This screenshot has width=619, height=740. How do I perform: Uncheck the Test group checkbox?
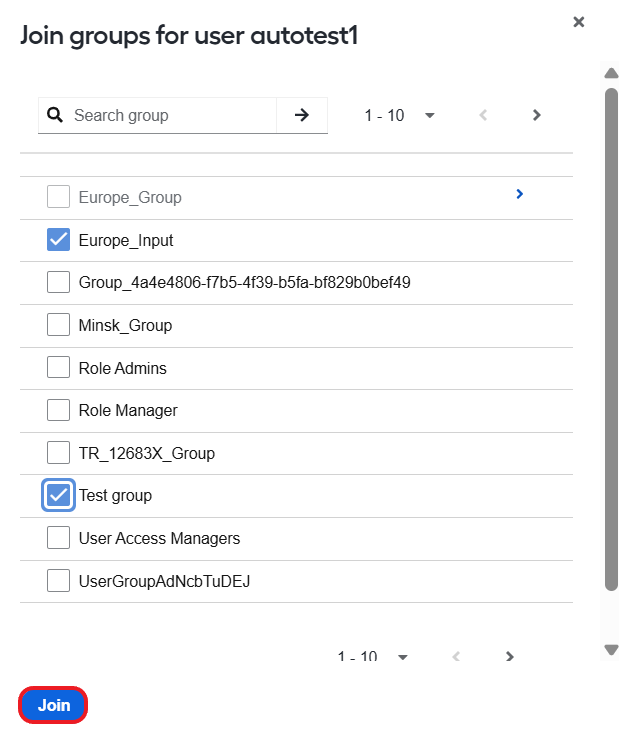coord(59,495)
